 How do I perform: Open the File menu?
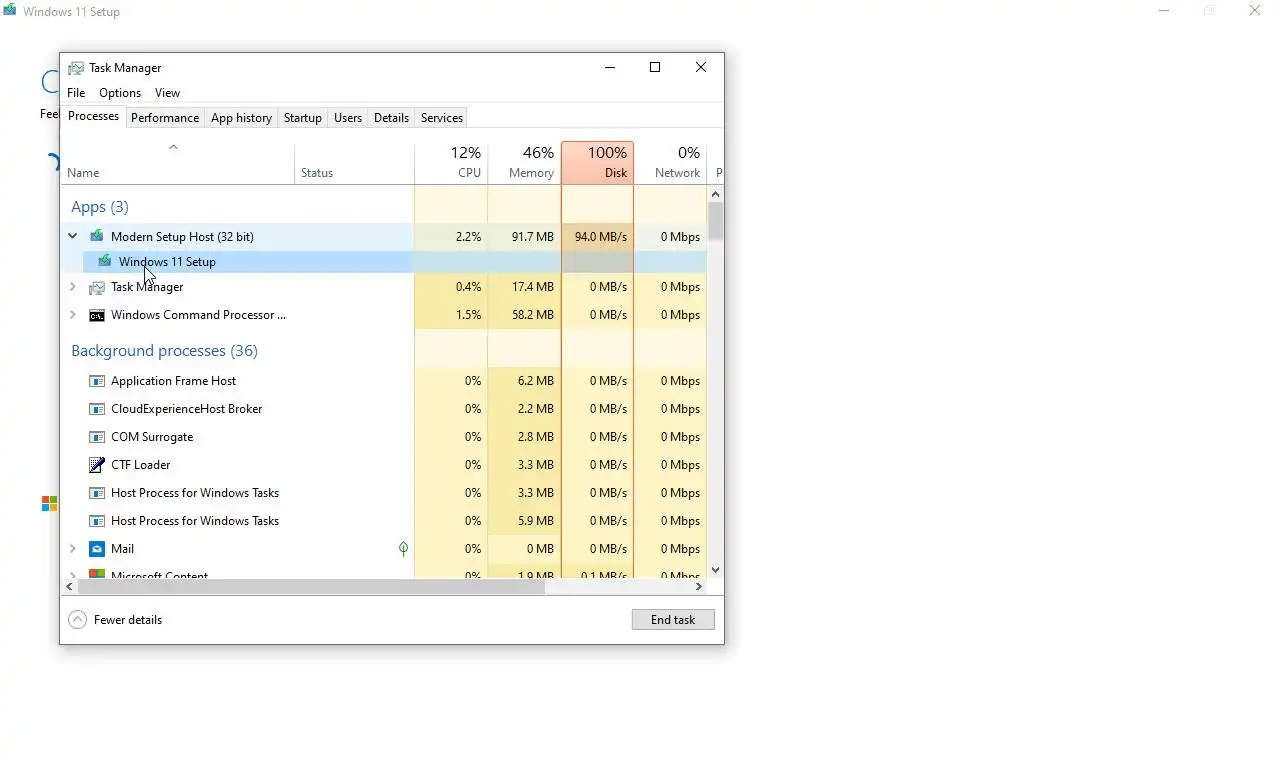[76, 93]
